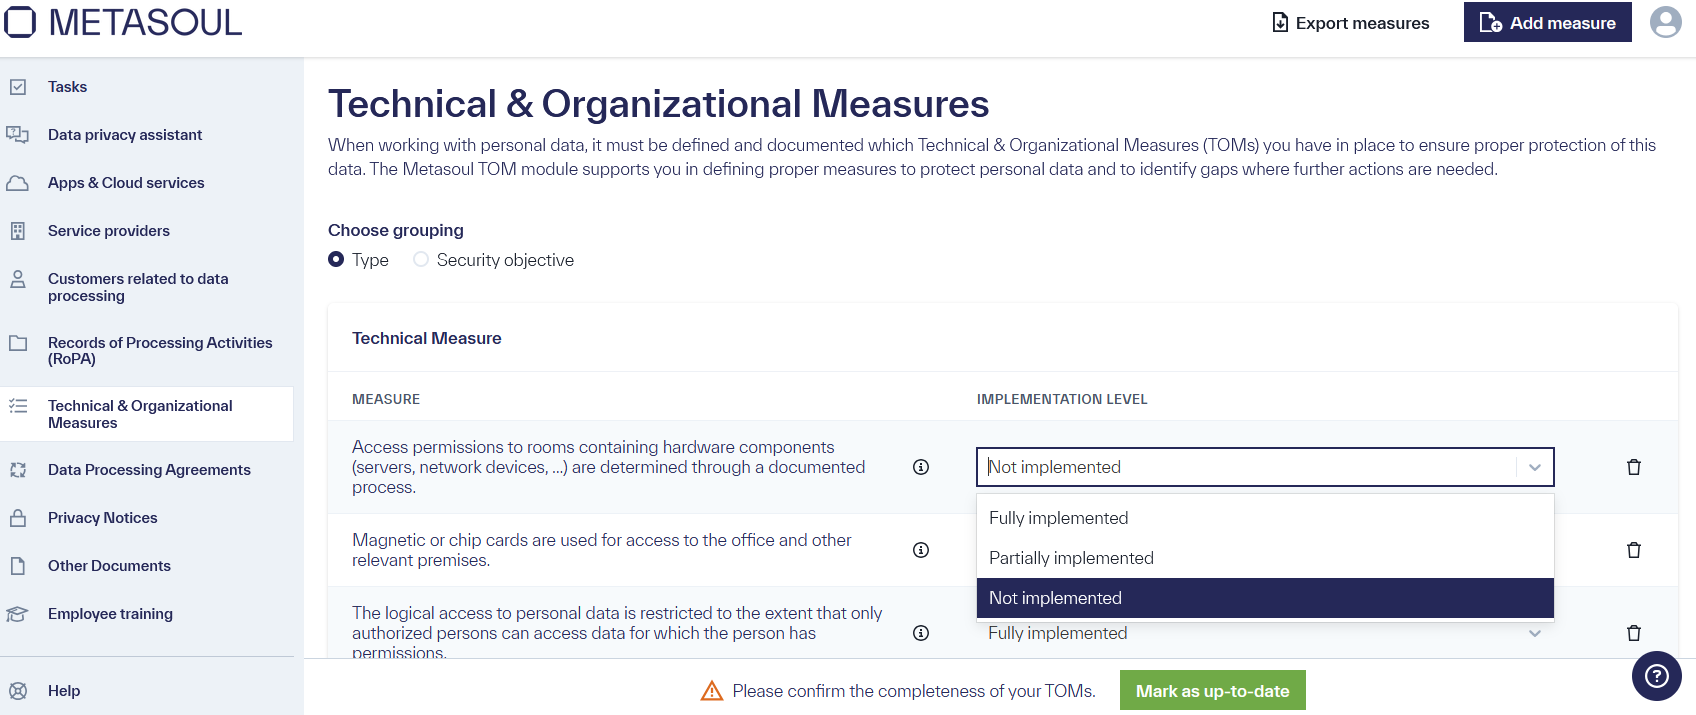Click the 'Please confirm the completeness of your TOMs' notice
Viewport: 1696px width, 715px height.
pyautogui.click(x=914, y=691)
